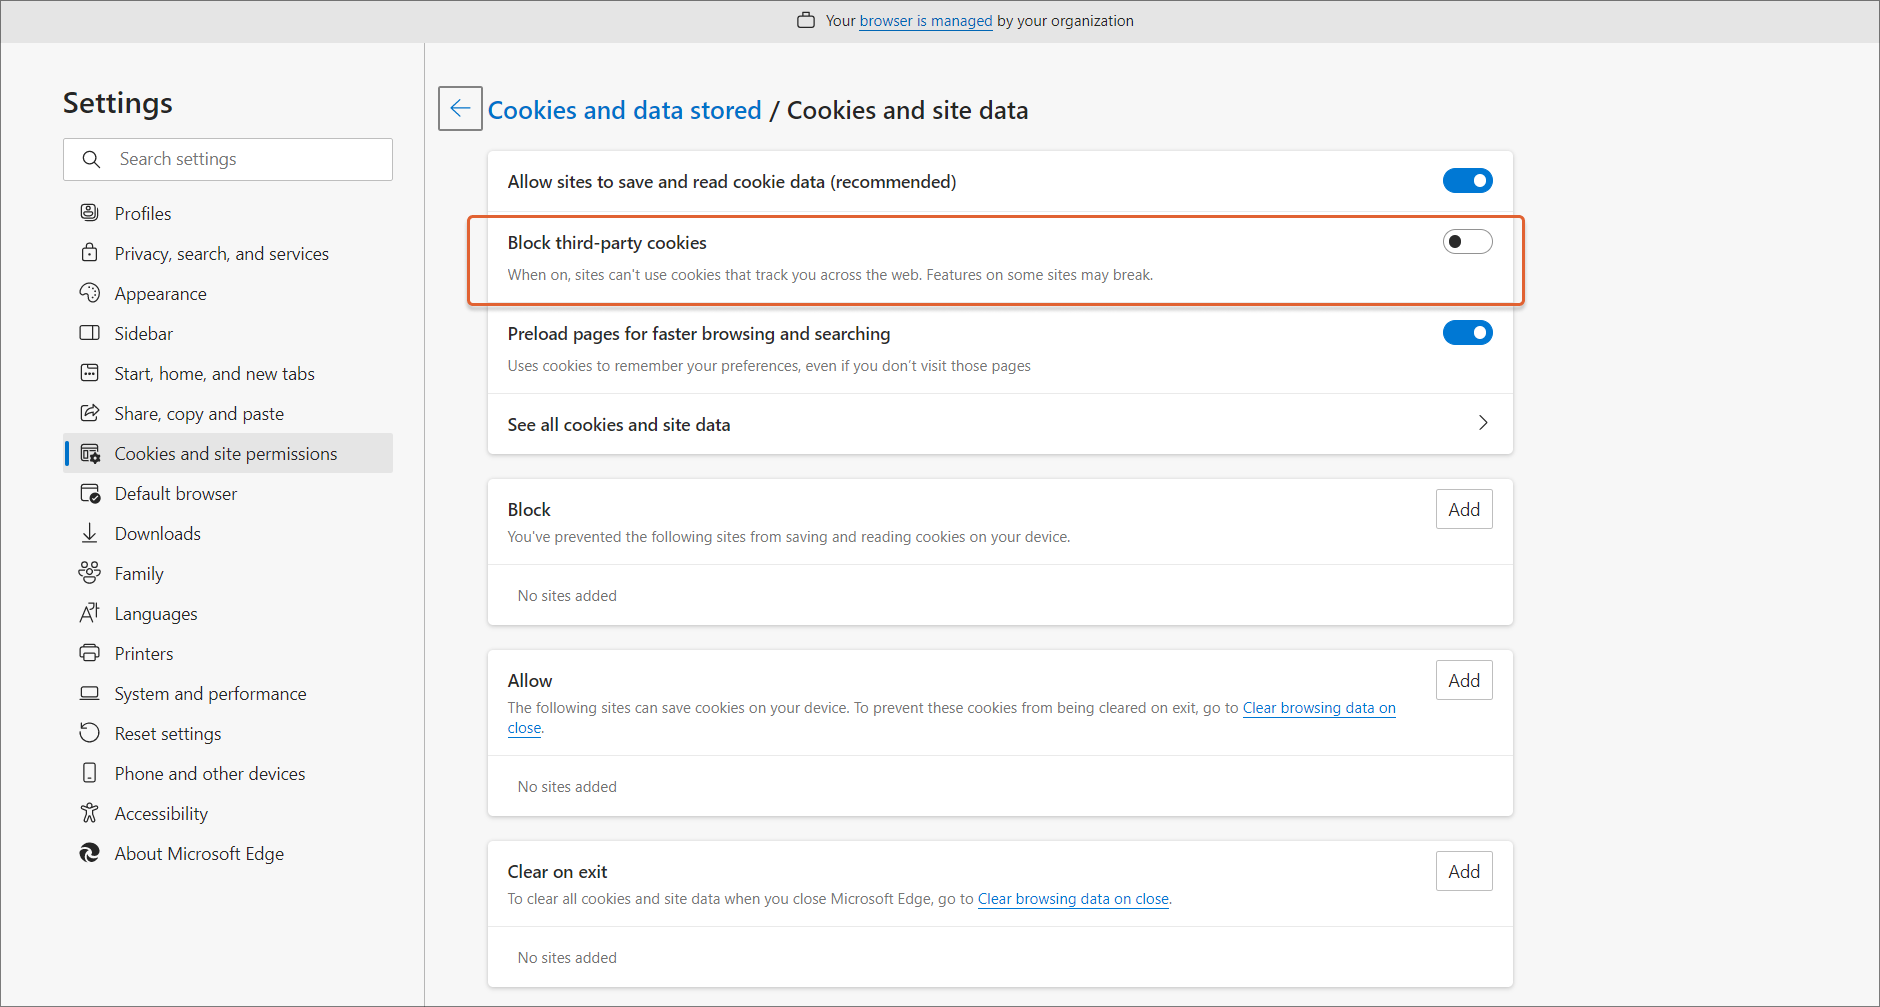Screen dimensions: 1880x1007
Task: Open Profiles settings icon
Action: coord(90,213)
